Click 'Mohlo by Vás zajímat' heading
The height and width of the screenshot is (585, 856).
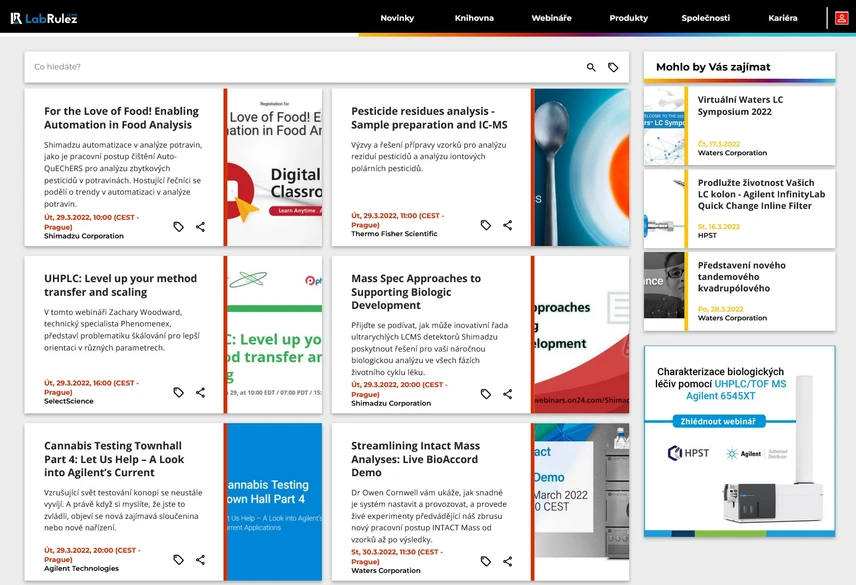click(713, 67)
